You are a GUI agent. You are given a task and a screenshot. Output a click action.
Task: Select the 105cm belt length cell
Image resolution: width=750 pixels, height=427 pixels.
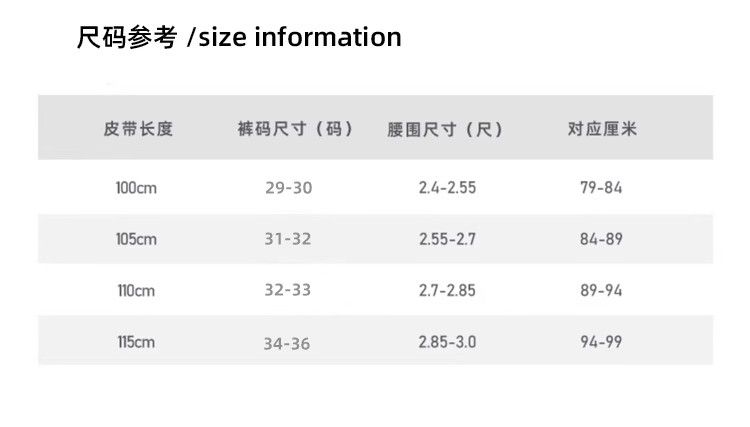(x=136, y=239)
